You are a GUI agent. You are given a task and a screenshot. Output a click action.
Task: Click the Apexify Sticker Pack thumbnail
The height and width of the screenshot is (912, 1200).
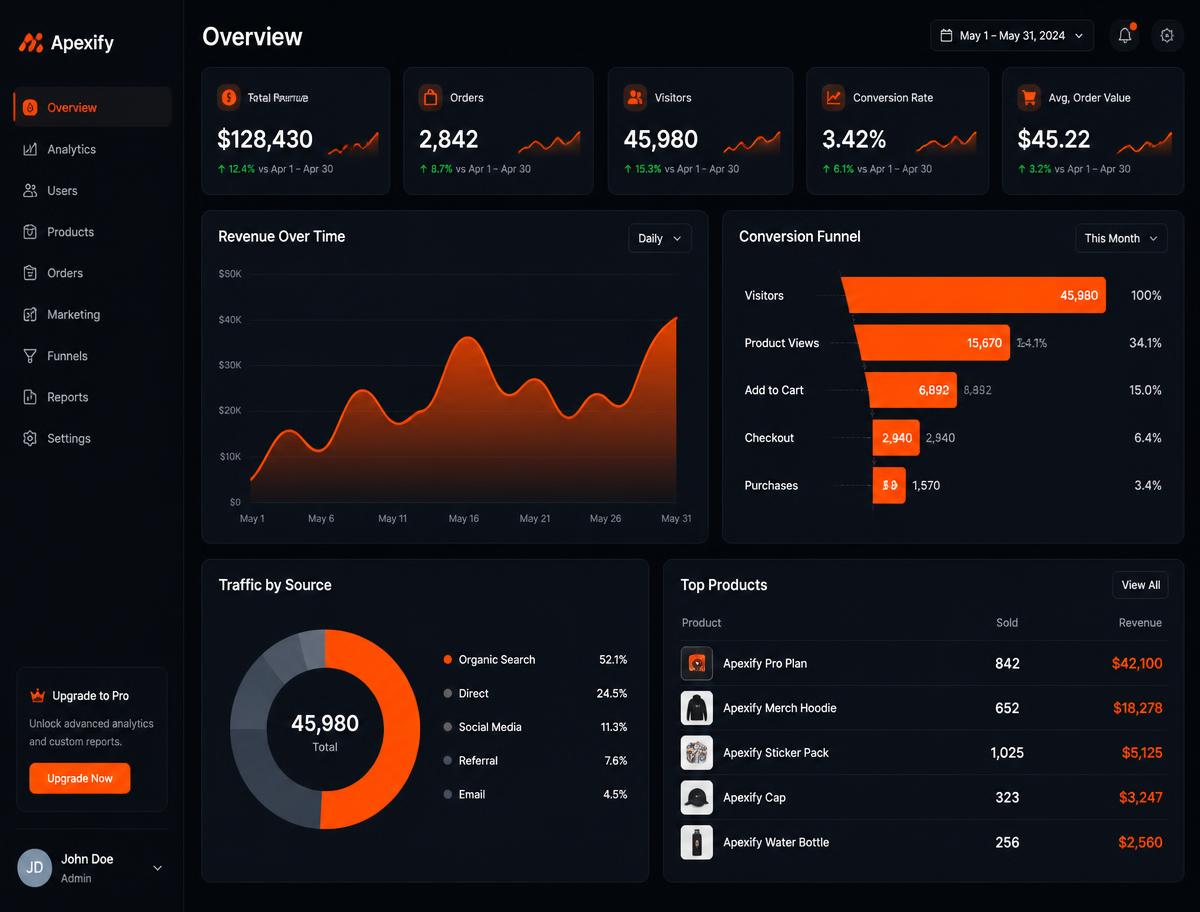(697, 753)
